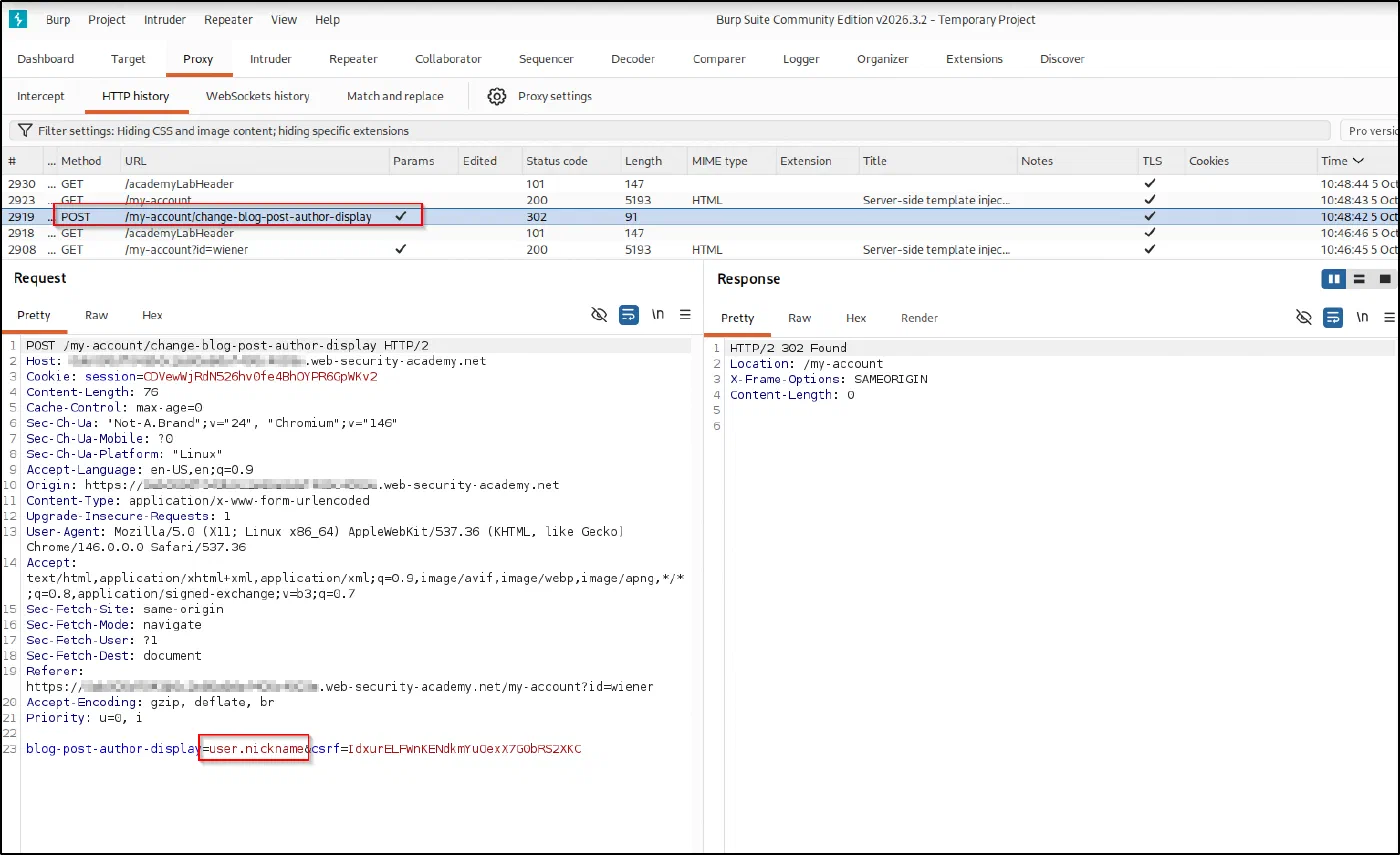Screen dimensions: 1400x855
Task: Switch to the Sequencer tab
Action: pyautogui.click(x=546, y=59)
